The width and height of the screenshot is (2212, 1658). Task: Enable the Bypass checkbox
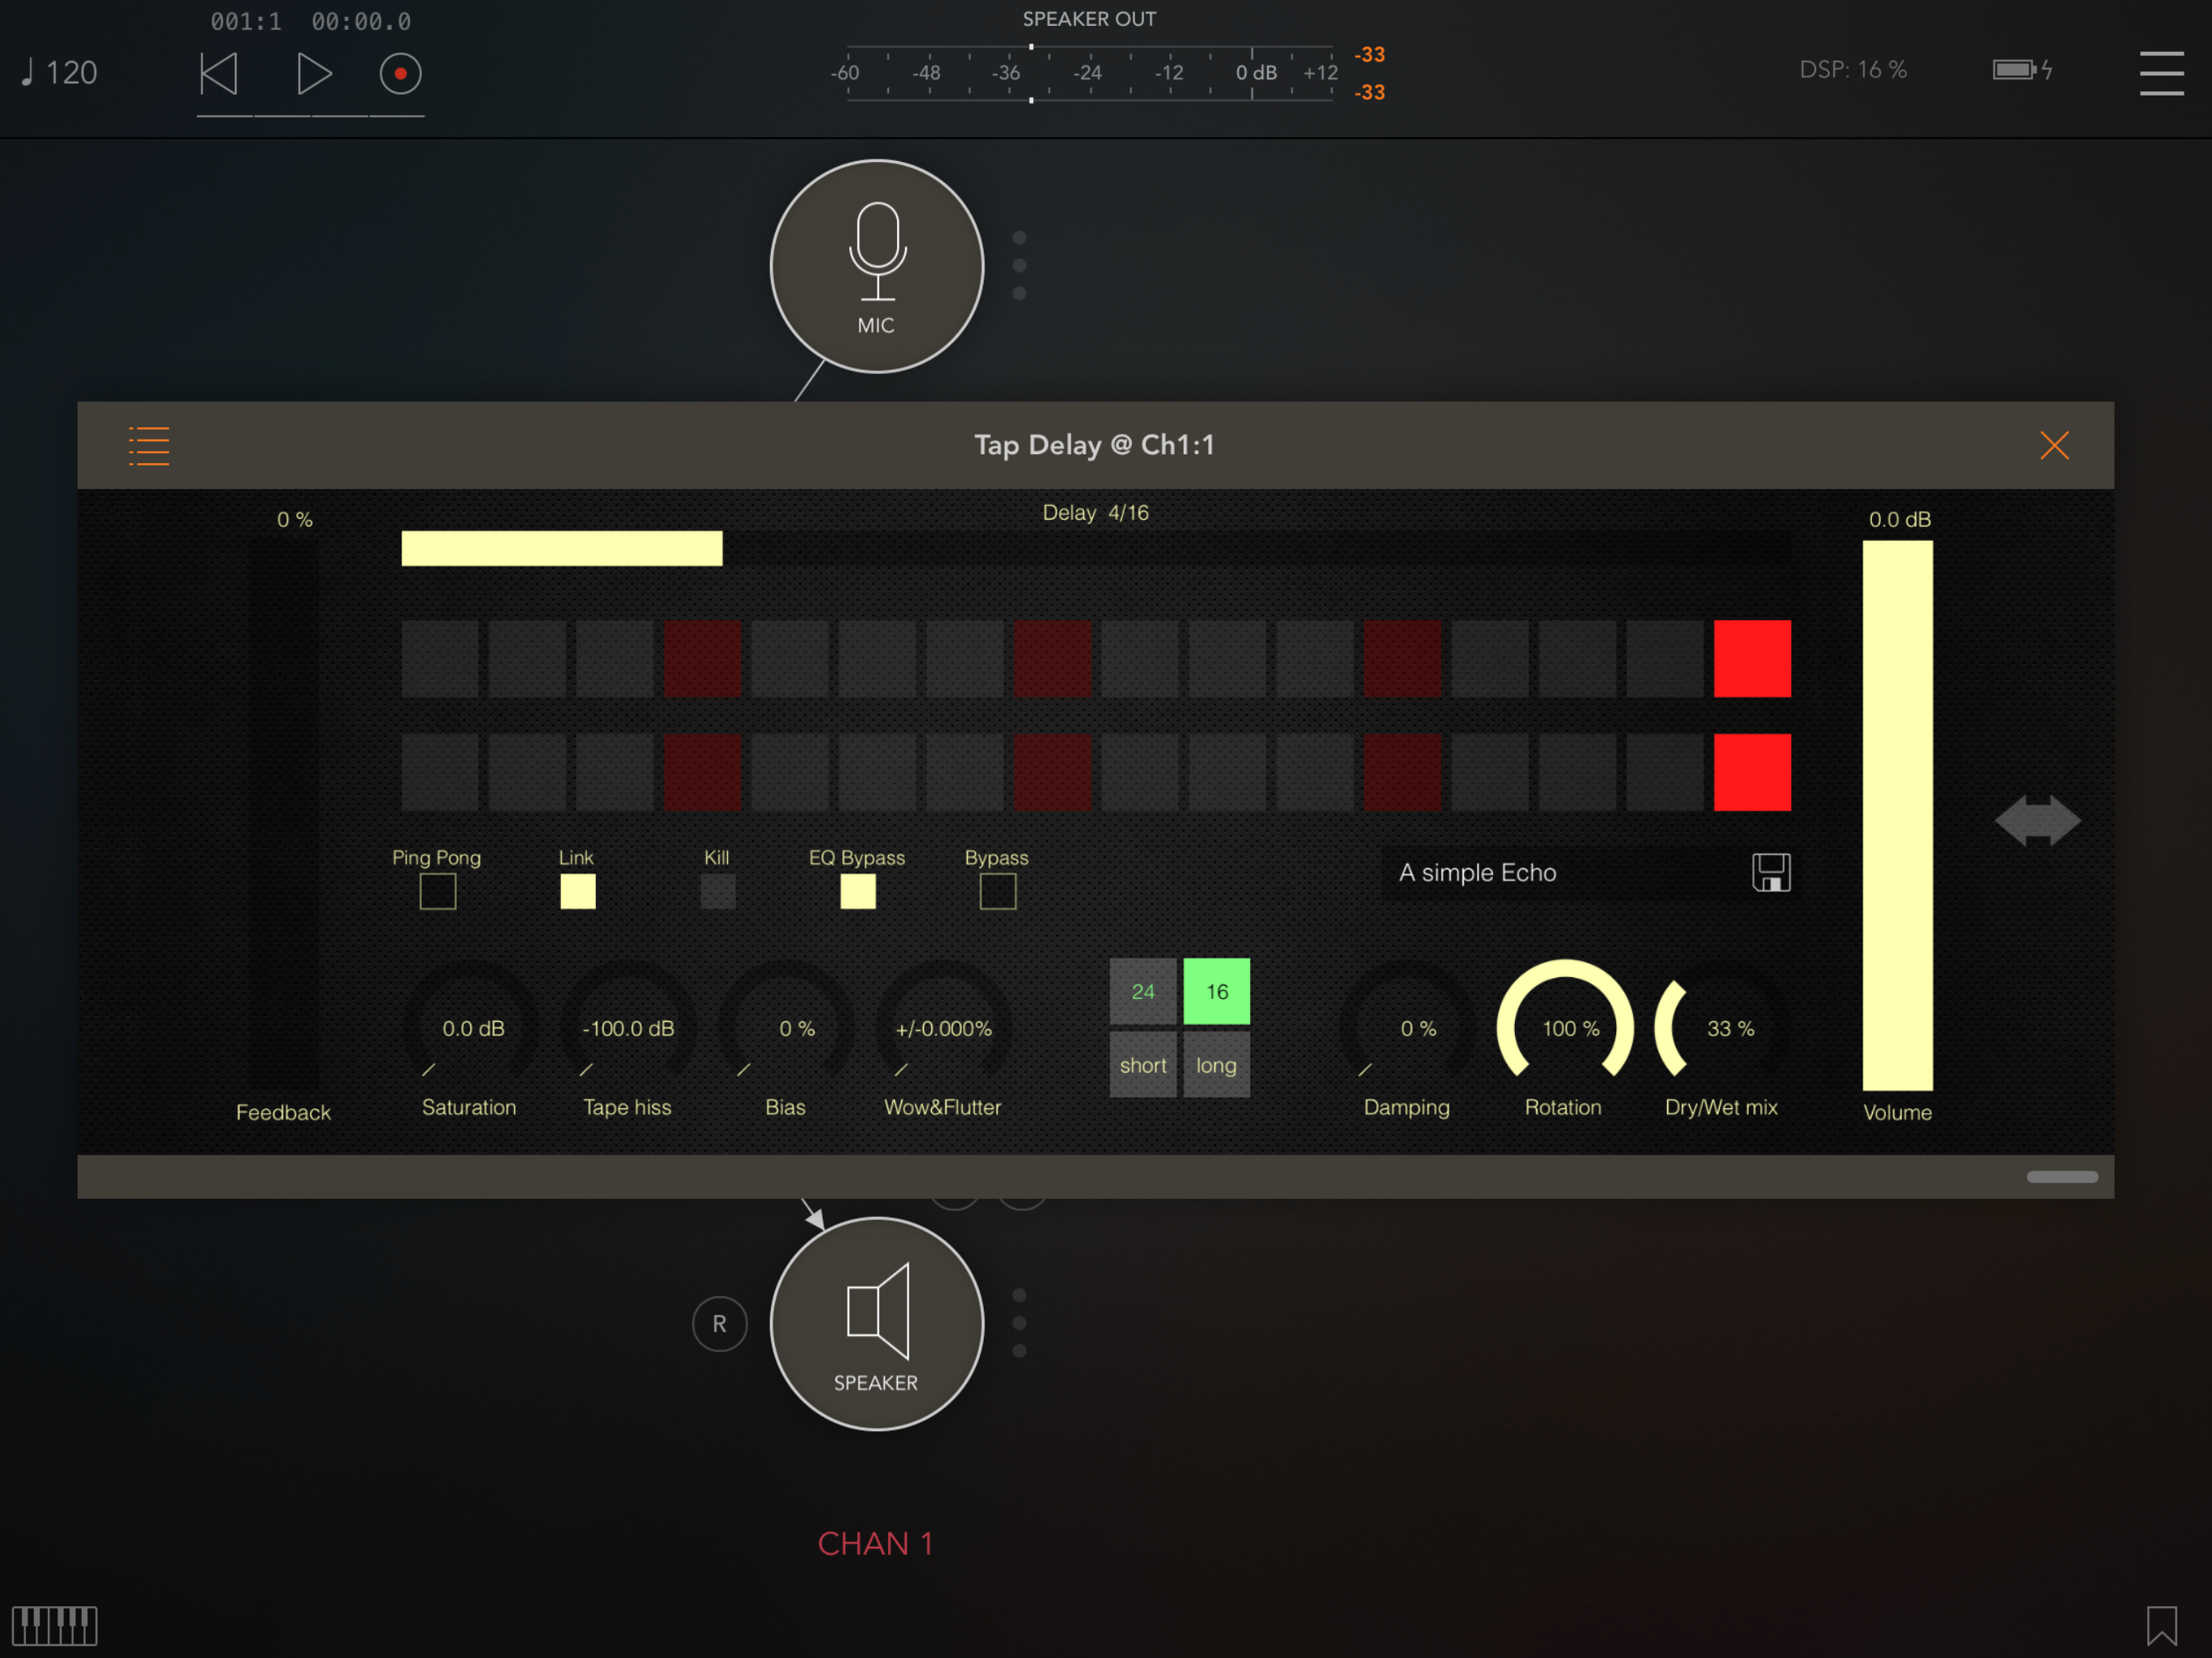pyautogui.click(x=997, y=890)
